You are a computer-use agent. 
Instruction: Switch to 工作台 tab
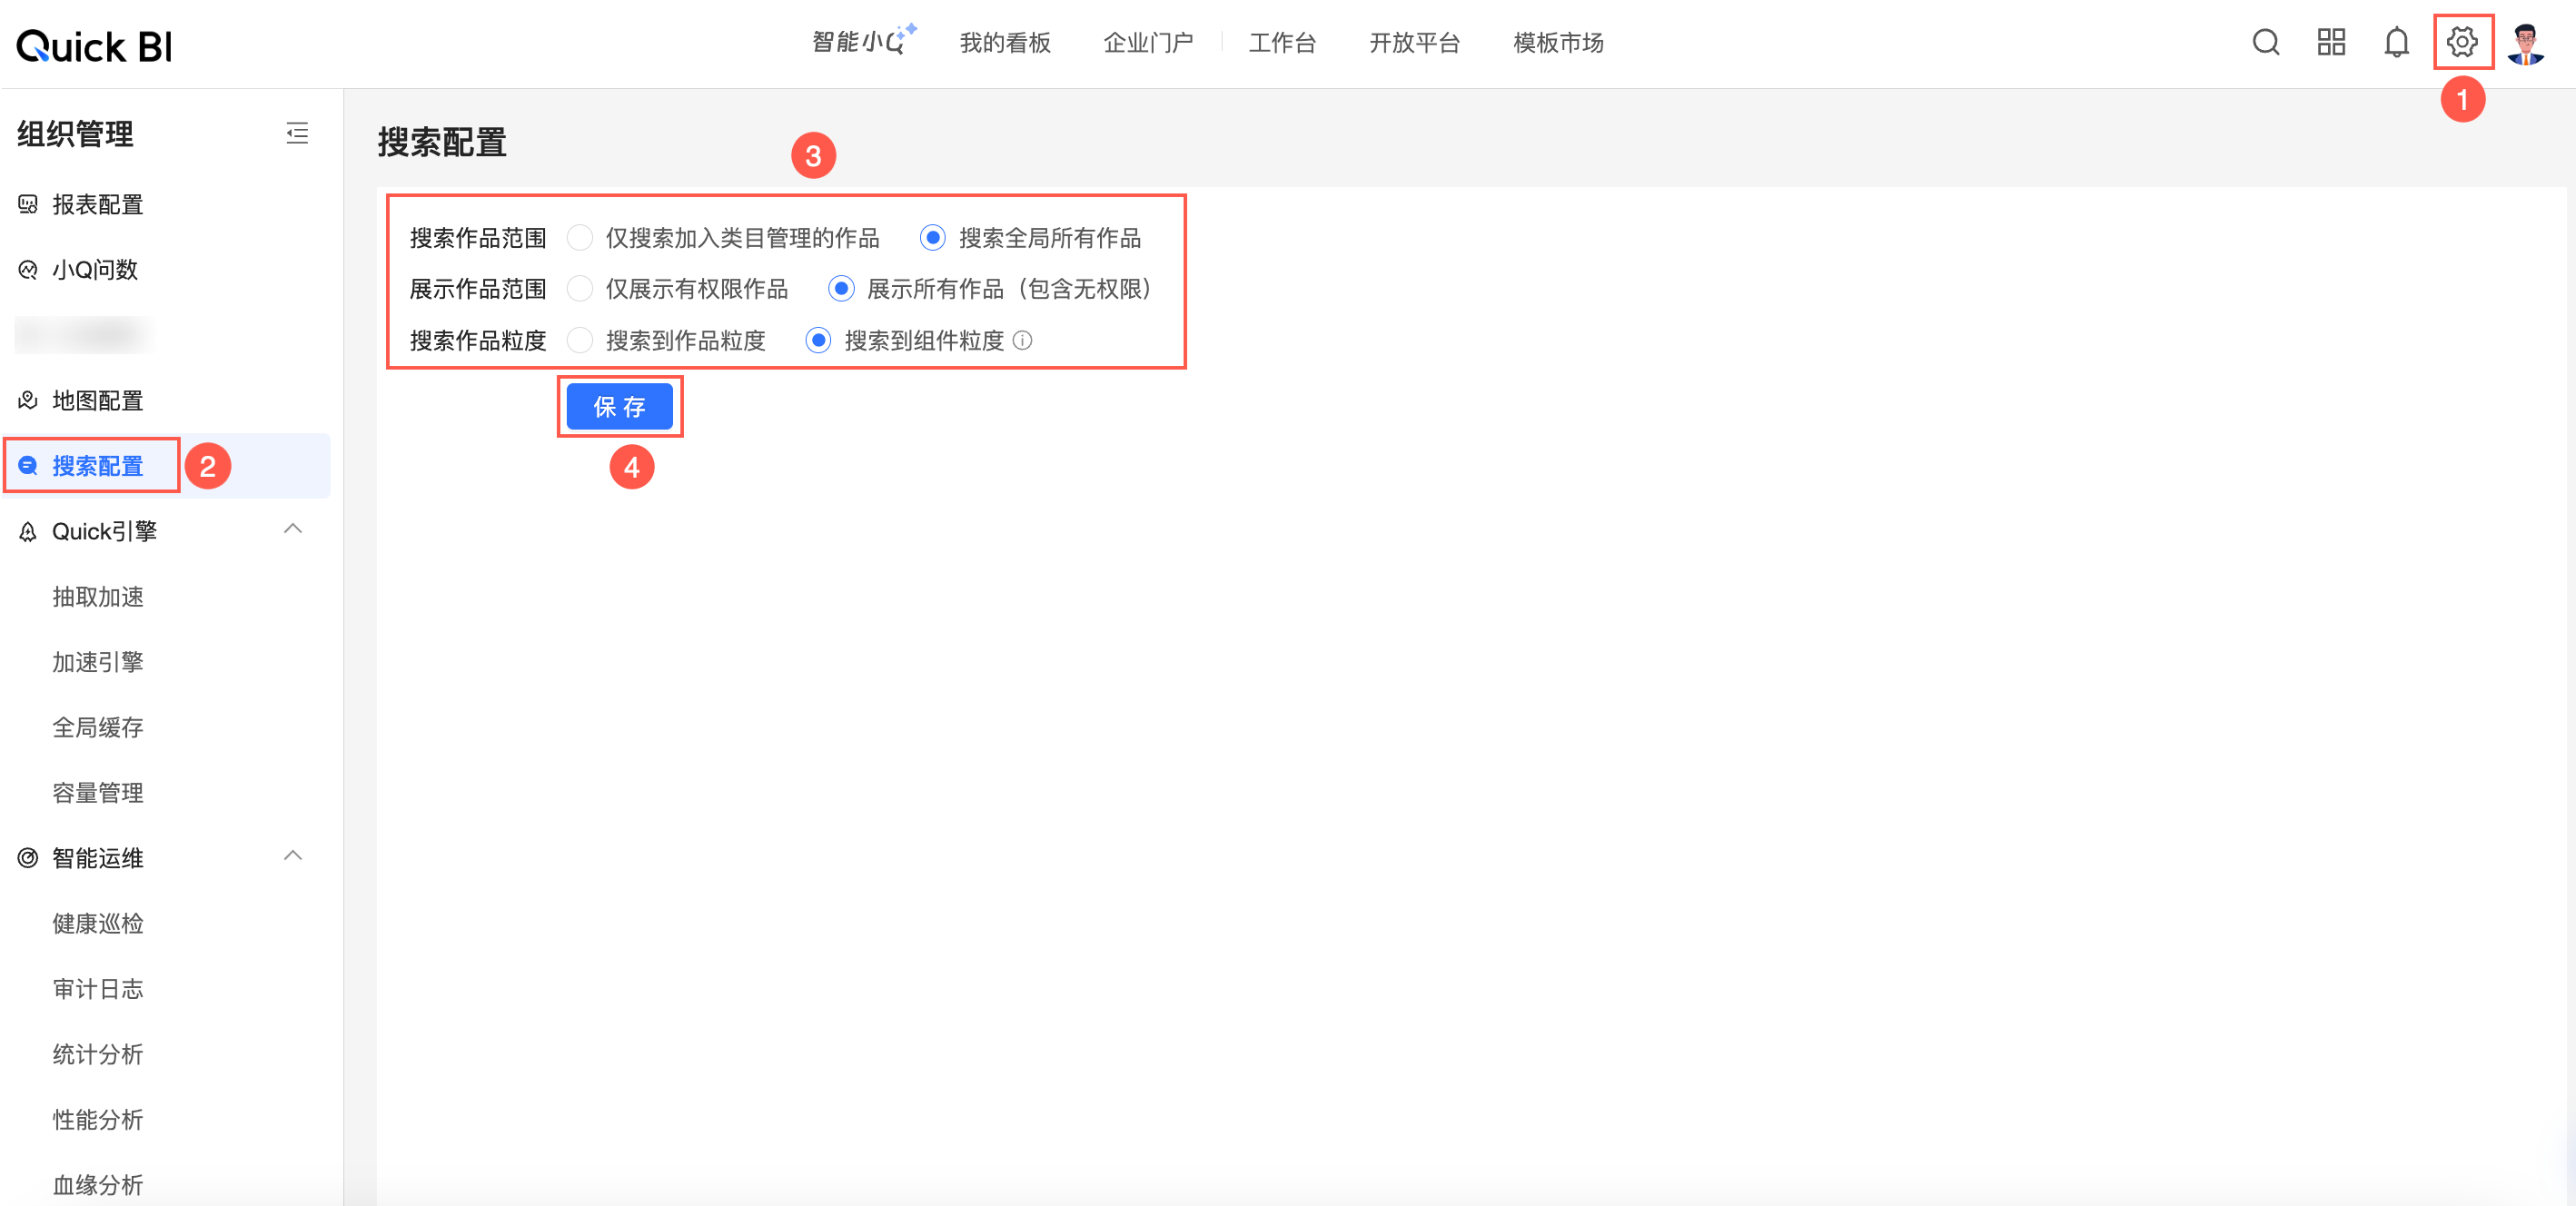click(x=1282, y=43)
